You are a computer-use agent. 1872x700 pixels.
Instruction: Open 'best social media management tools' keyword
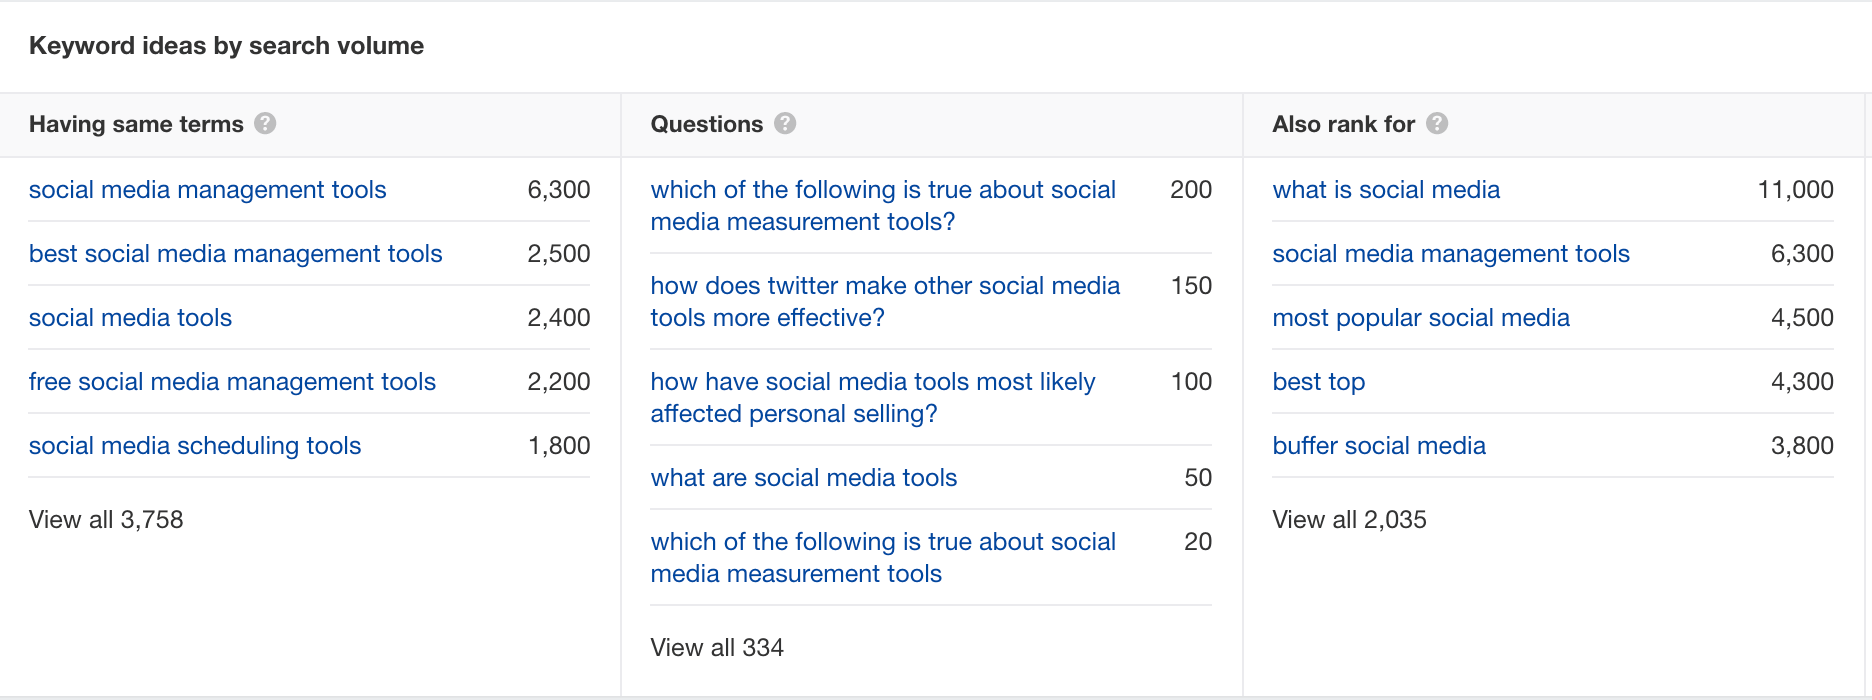[235, 254]
